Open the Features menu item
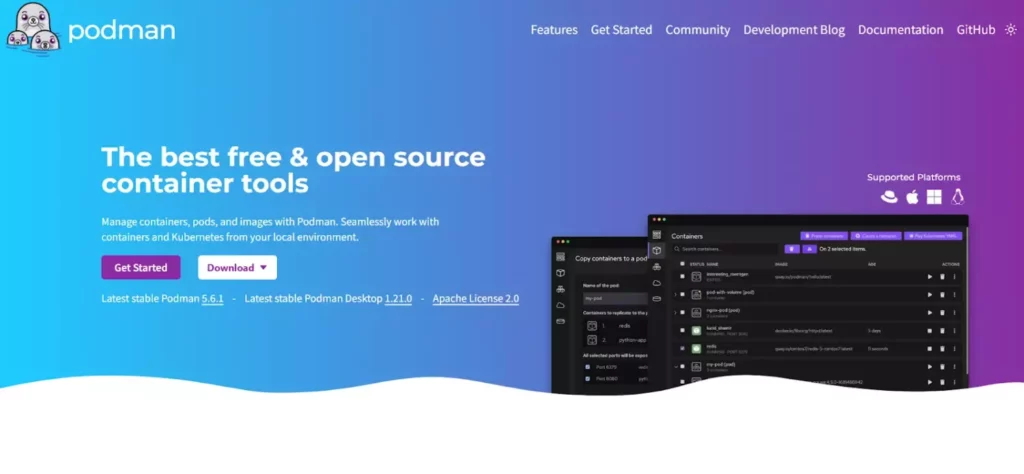 pyautogui.click(x=554, y=30)
